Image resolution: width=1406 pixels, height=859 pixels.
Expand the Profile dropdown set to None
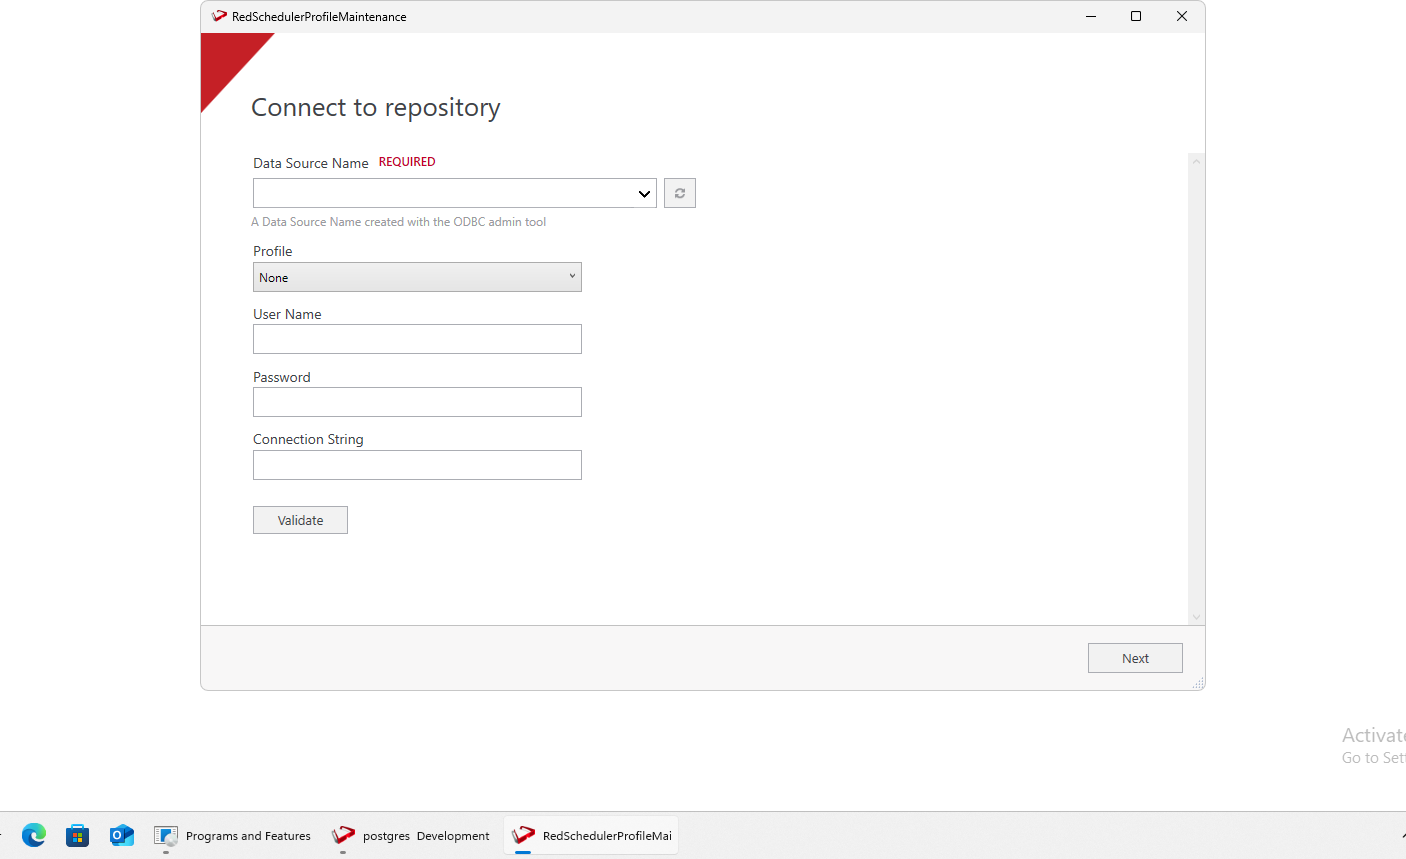coord(417,277)
